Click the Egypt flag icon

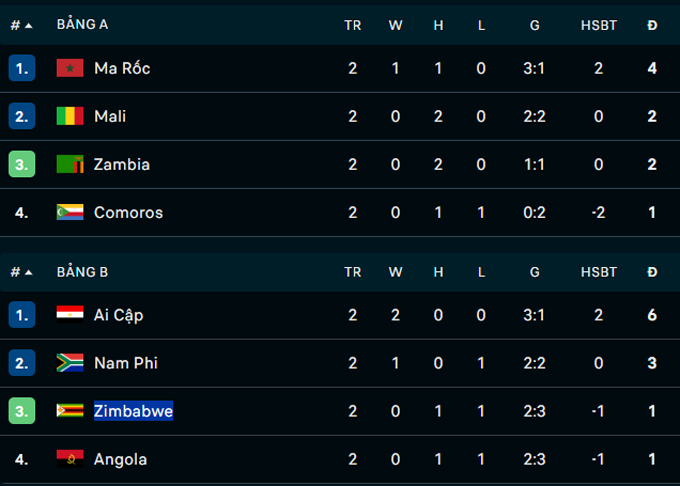pos(70,315)
